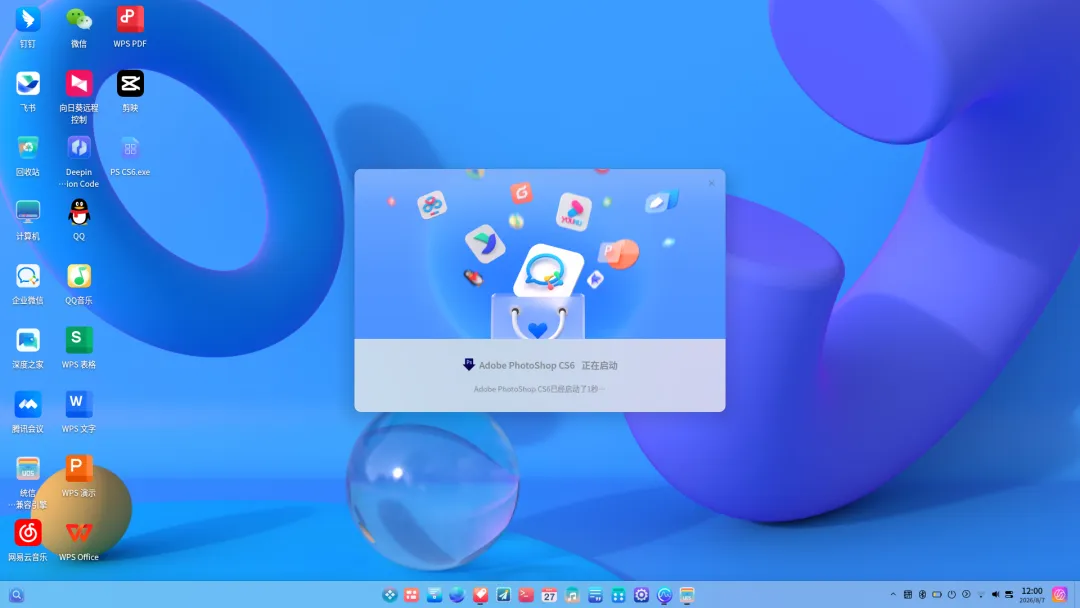1080x608 pixels.
Task: Open the CapCut (剪映) desktop icon
Action: pyautogui.click(x=129, y=83)
